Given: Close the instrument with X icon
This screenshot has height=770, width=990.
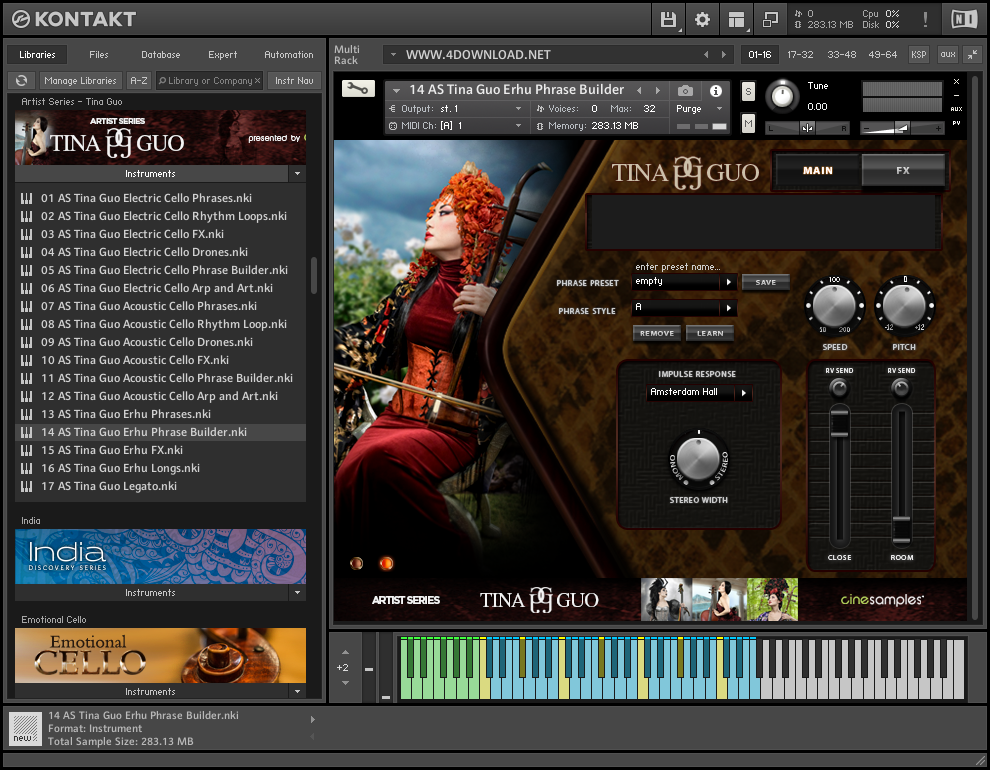Looking at the screenshot, I should coord(957,82).
